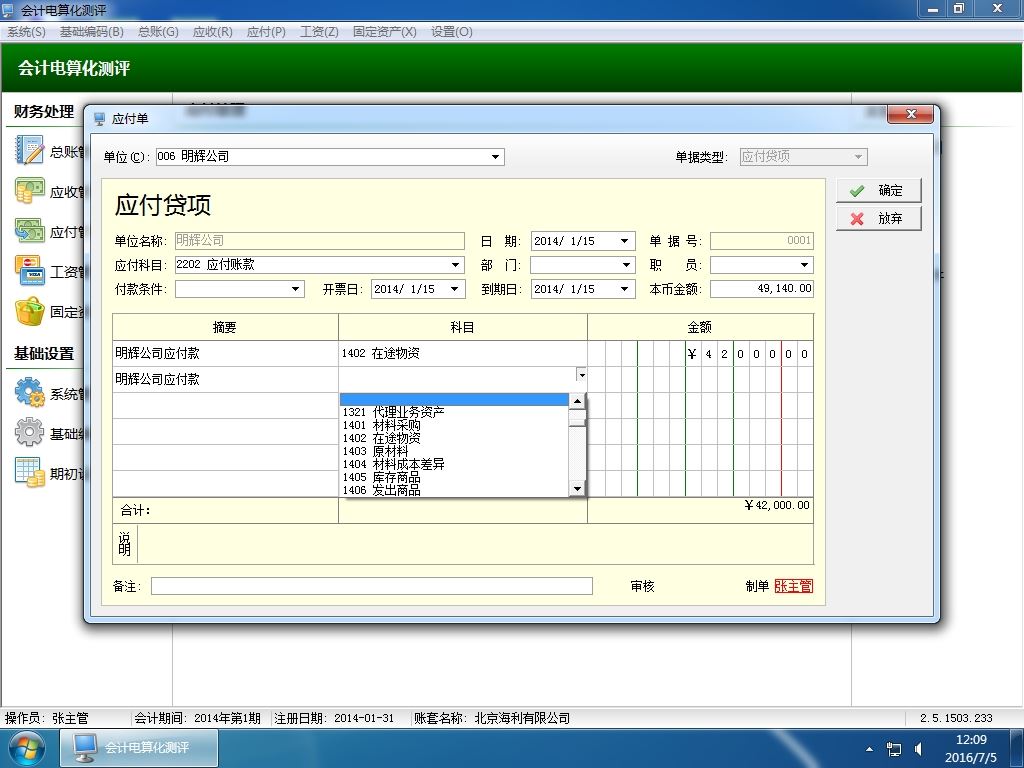Expand the 单位 company dropdown
Image resolution: width=1024 pixels, height=768 pixels.
tap(495, 157)
